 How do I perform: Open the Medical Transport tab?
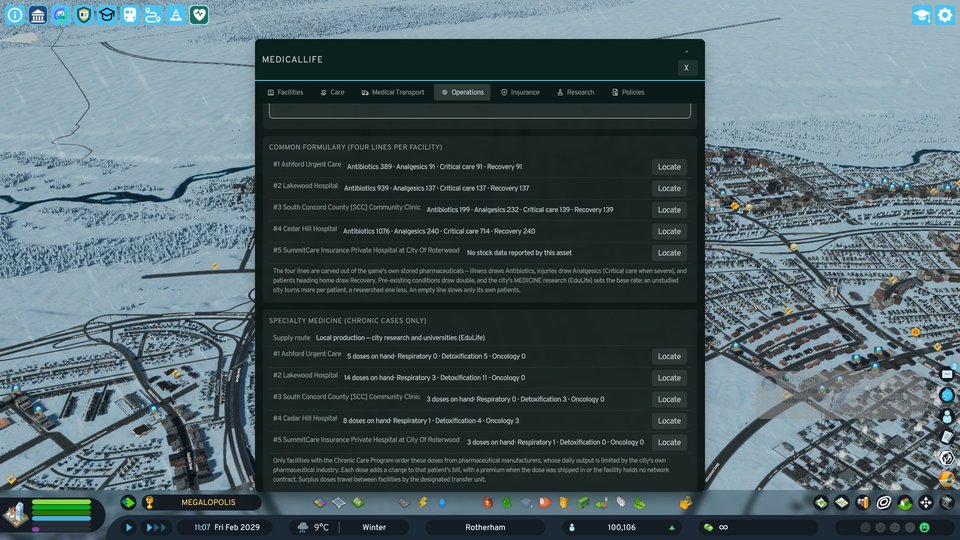coord(392,92)
